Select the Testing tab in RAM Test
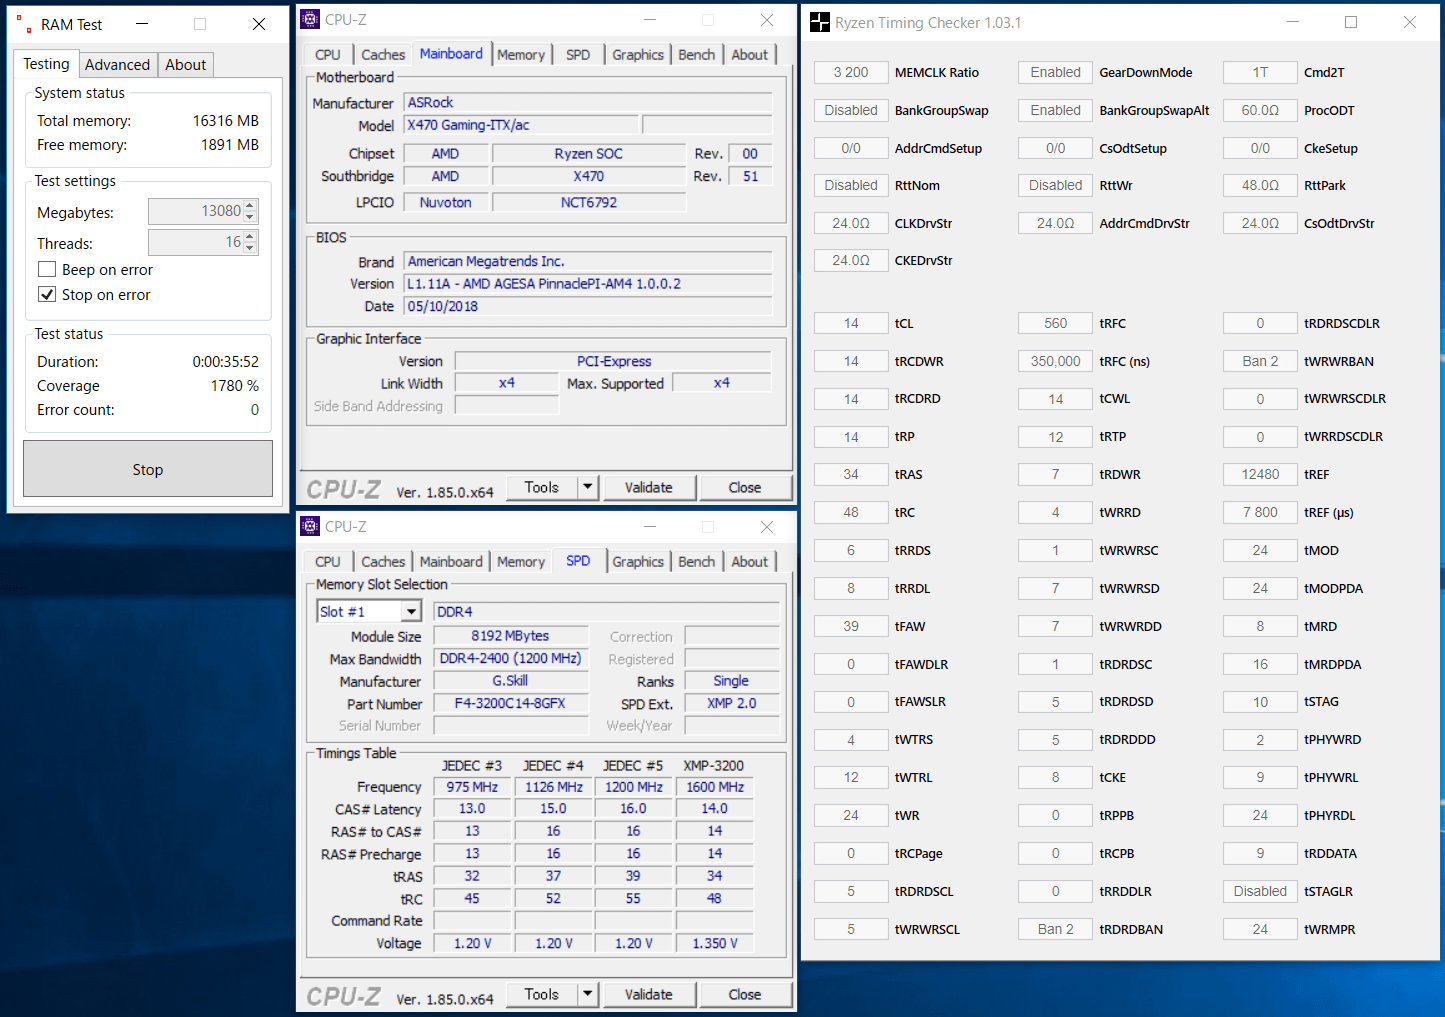Screen dimensions: 1445x1017 (x=47, y=64)
